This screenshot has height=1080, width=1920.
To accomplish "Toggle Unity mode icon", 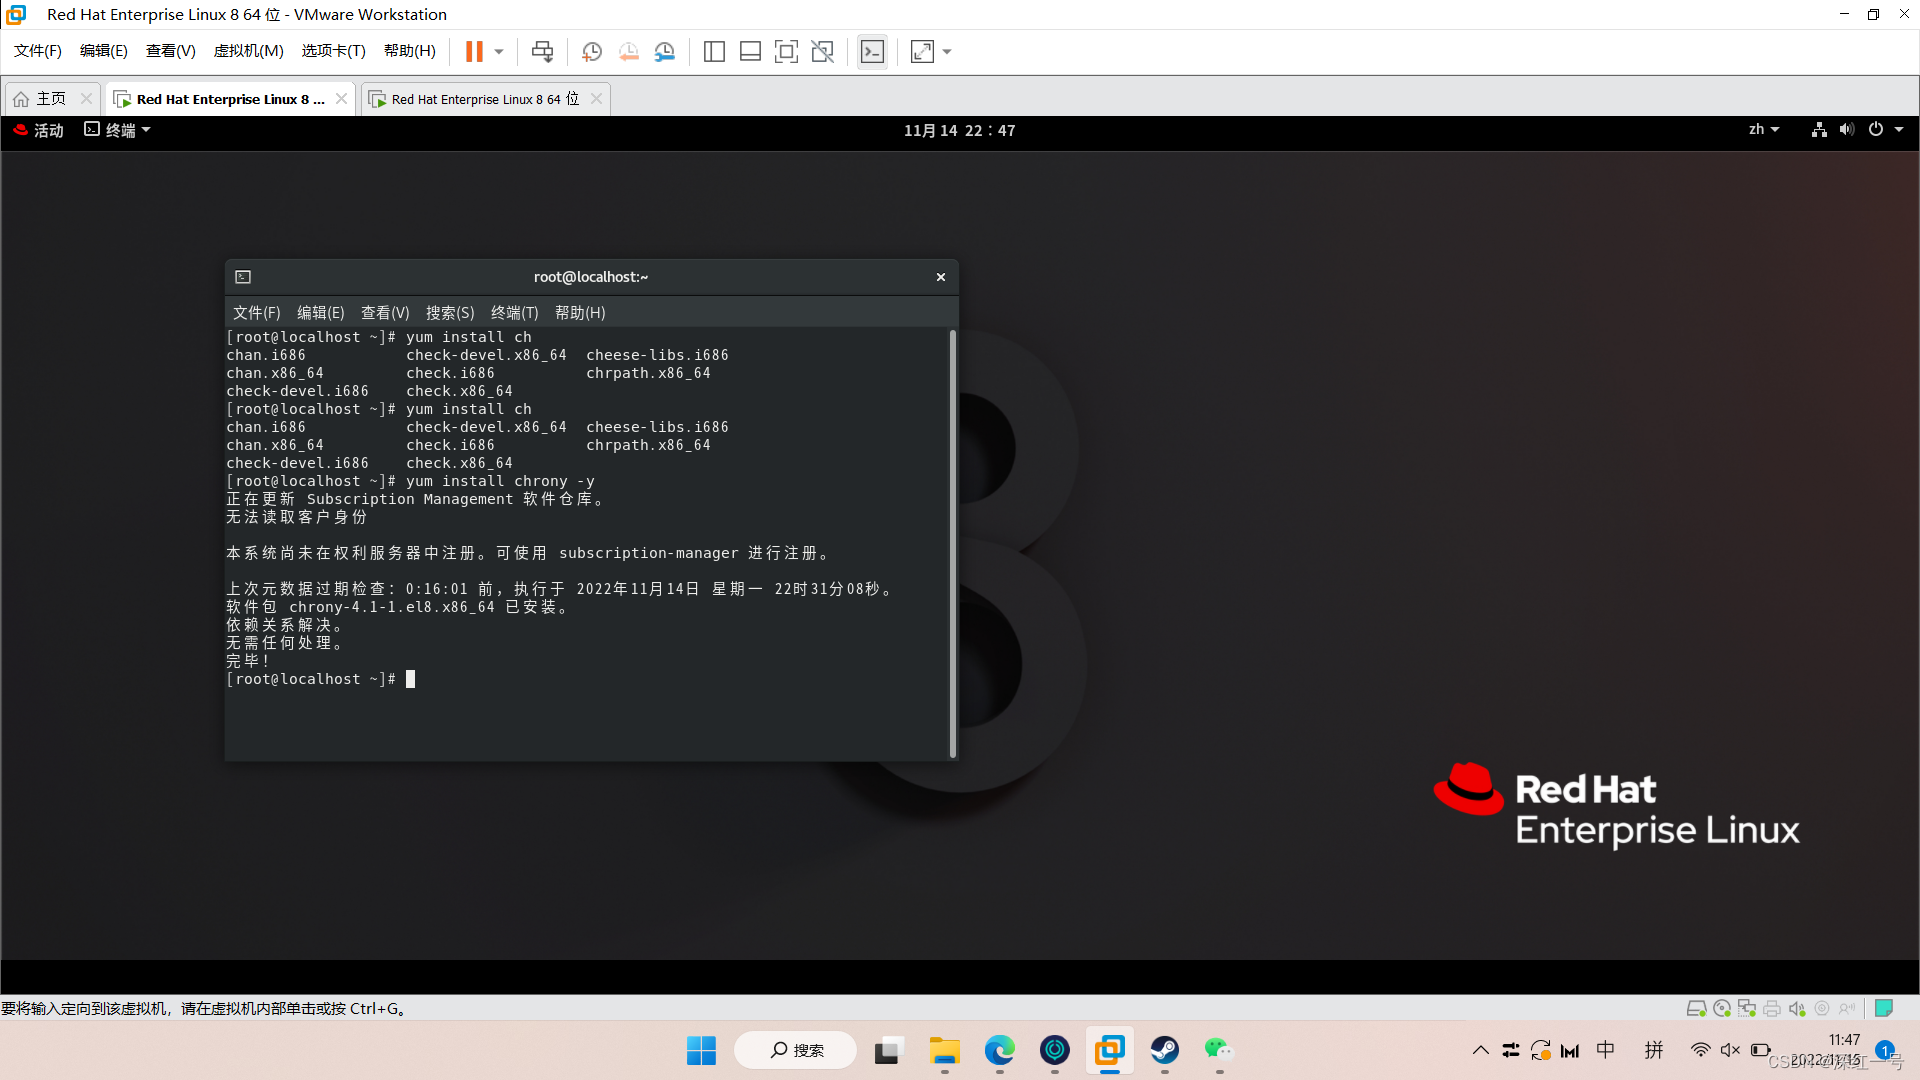I will (822, 51).
